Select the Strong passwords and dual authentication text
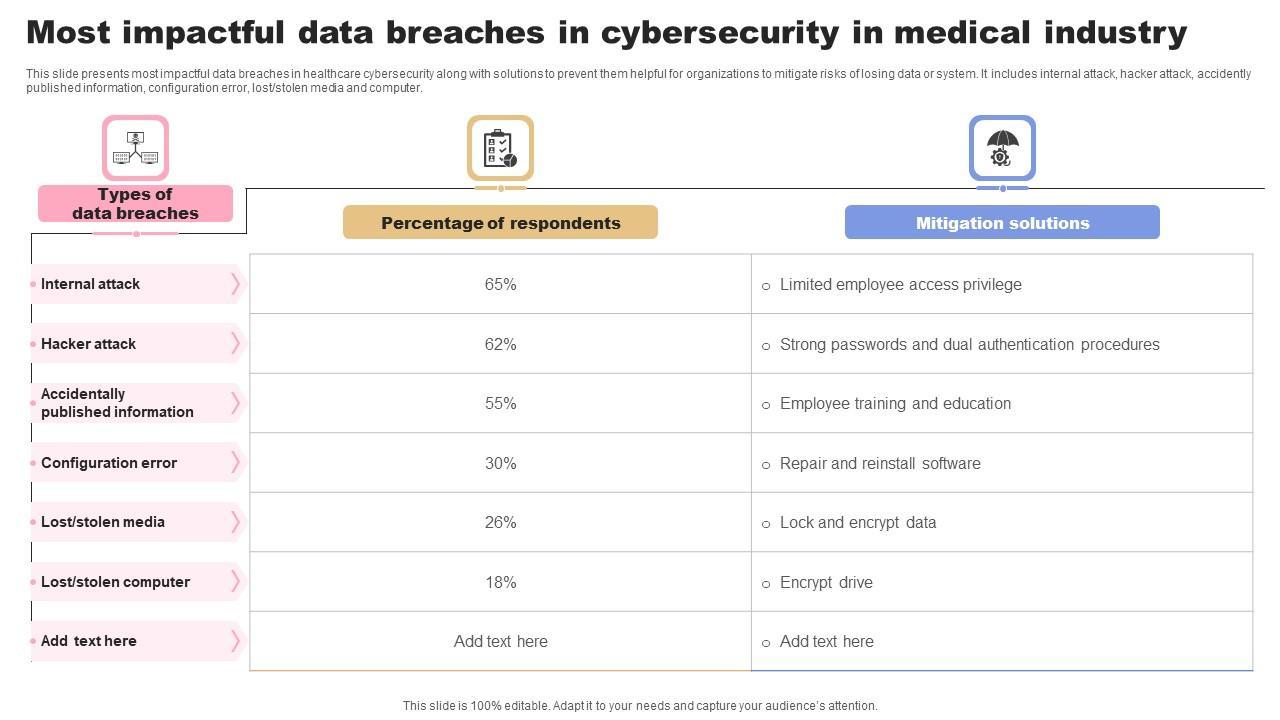Screen dimensions: 1280x720 969,345
